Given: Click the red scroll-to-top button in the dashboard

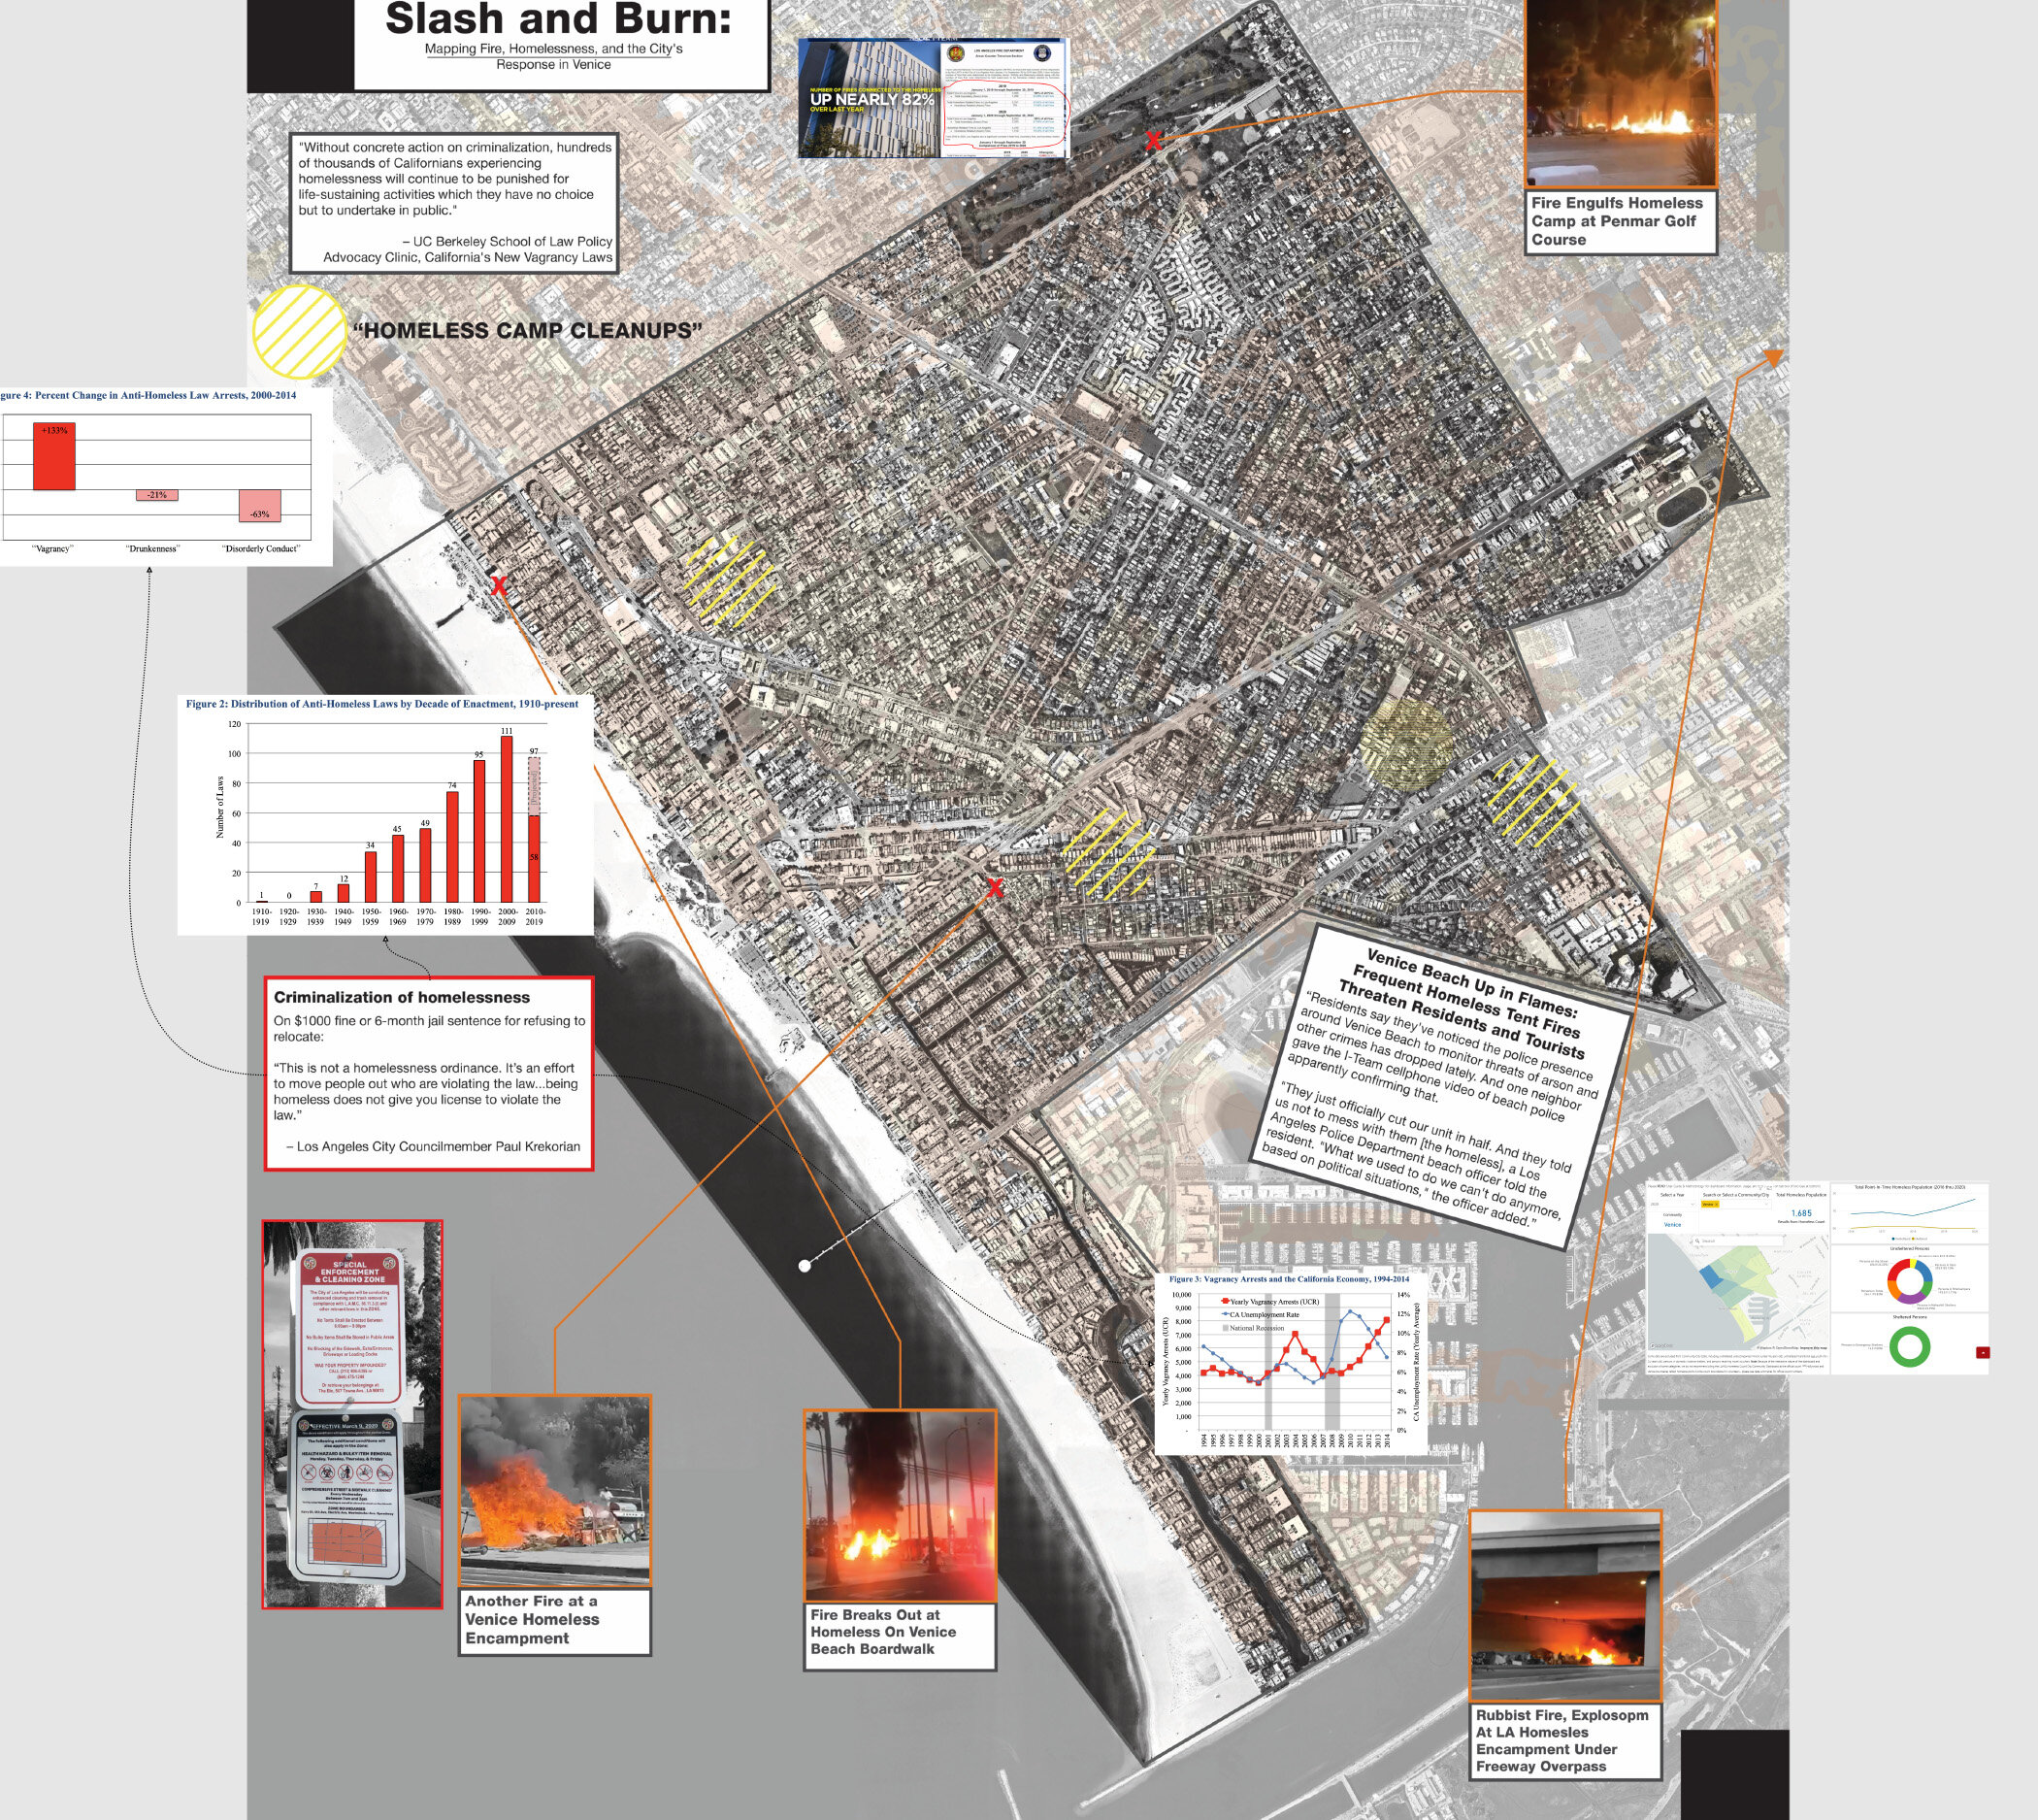Looking at the screenshot, I should pyautogui.click(x=1984, y=1353).
